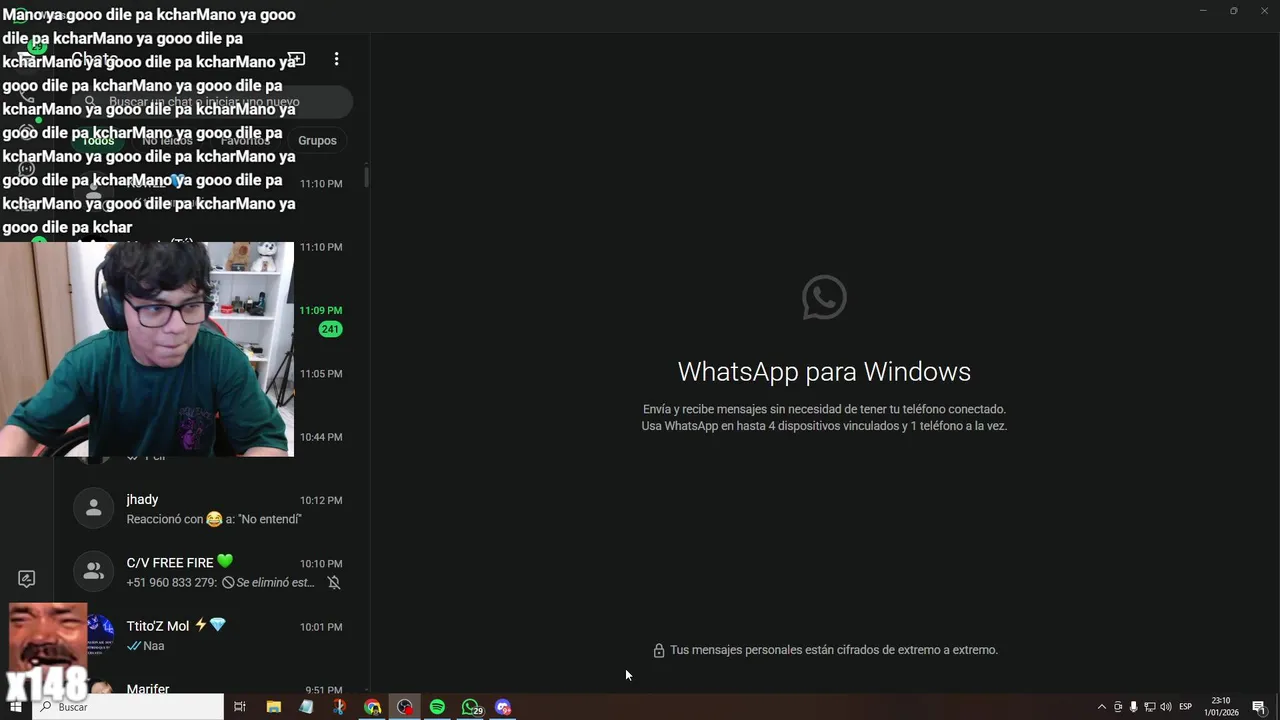1280x720 pixels.
Task: Open Spotify from the taskbar
Action: [x=437, y=707]
